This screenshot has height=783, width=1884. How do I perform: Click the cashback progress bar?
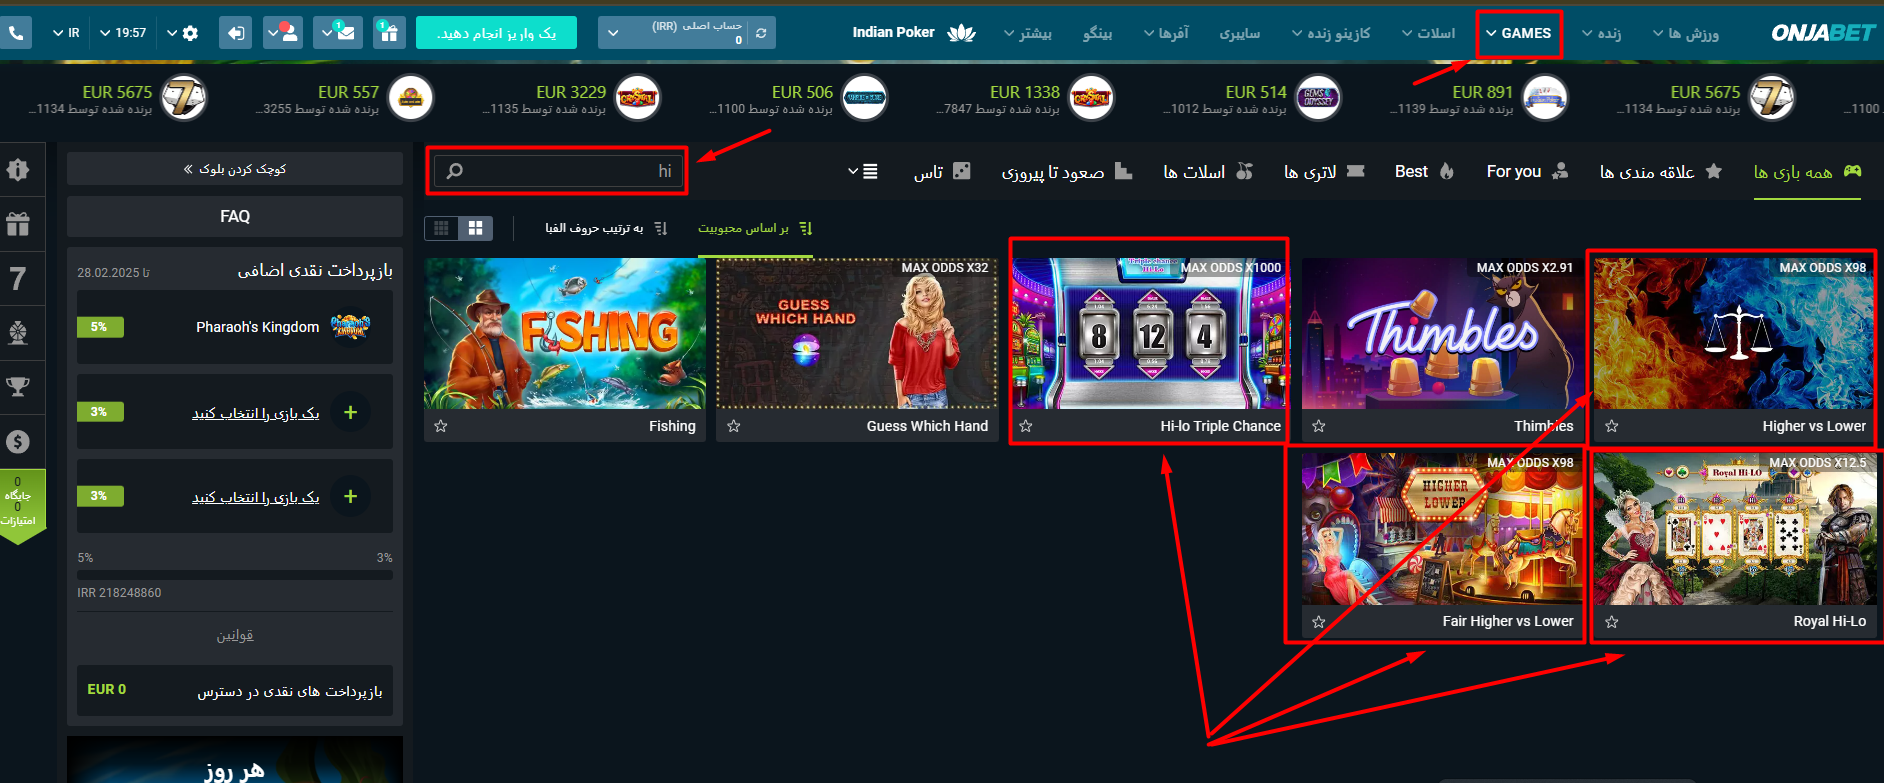(x=235, y=575)
